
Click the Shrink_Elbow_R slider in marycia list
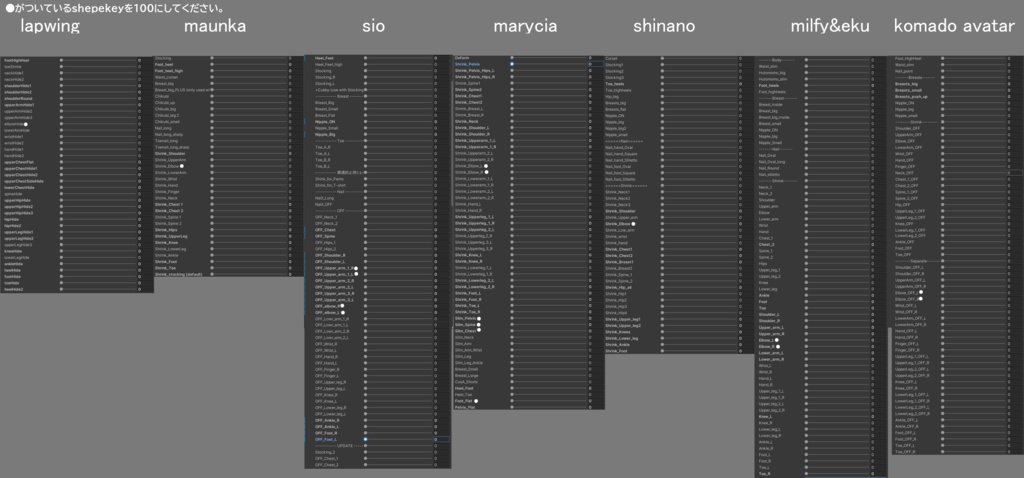click(549, 172)
